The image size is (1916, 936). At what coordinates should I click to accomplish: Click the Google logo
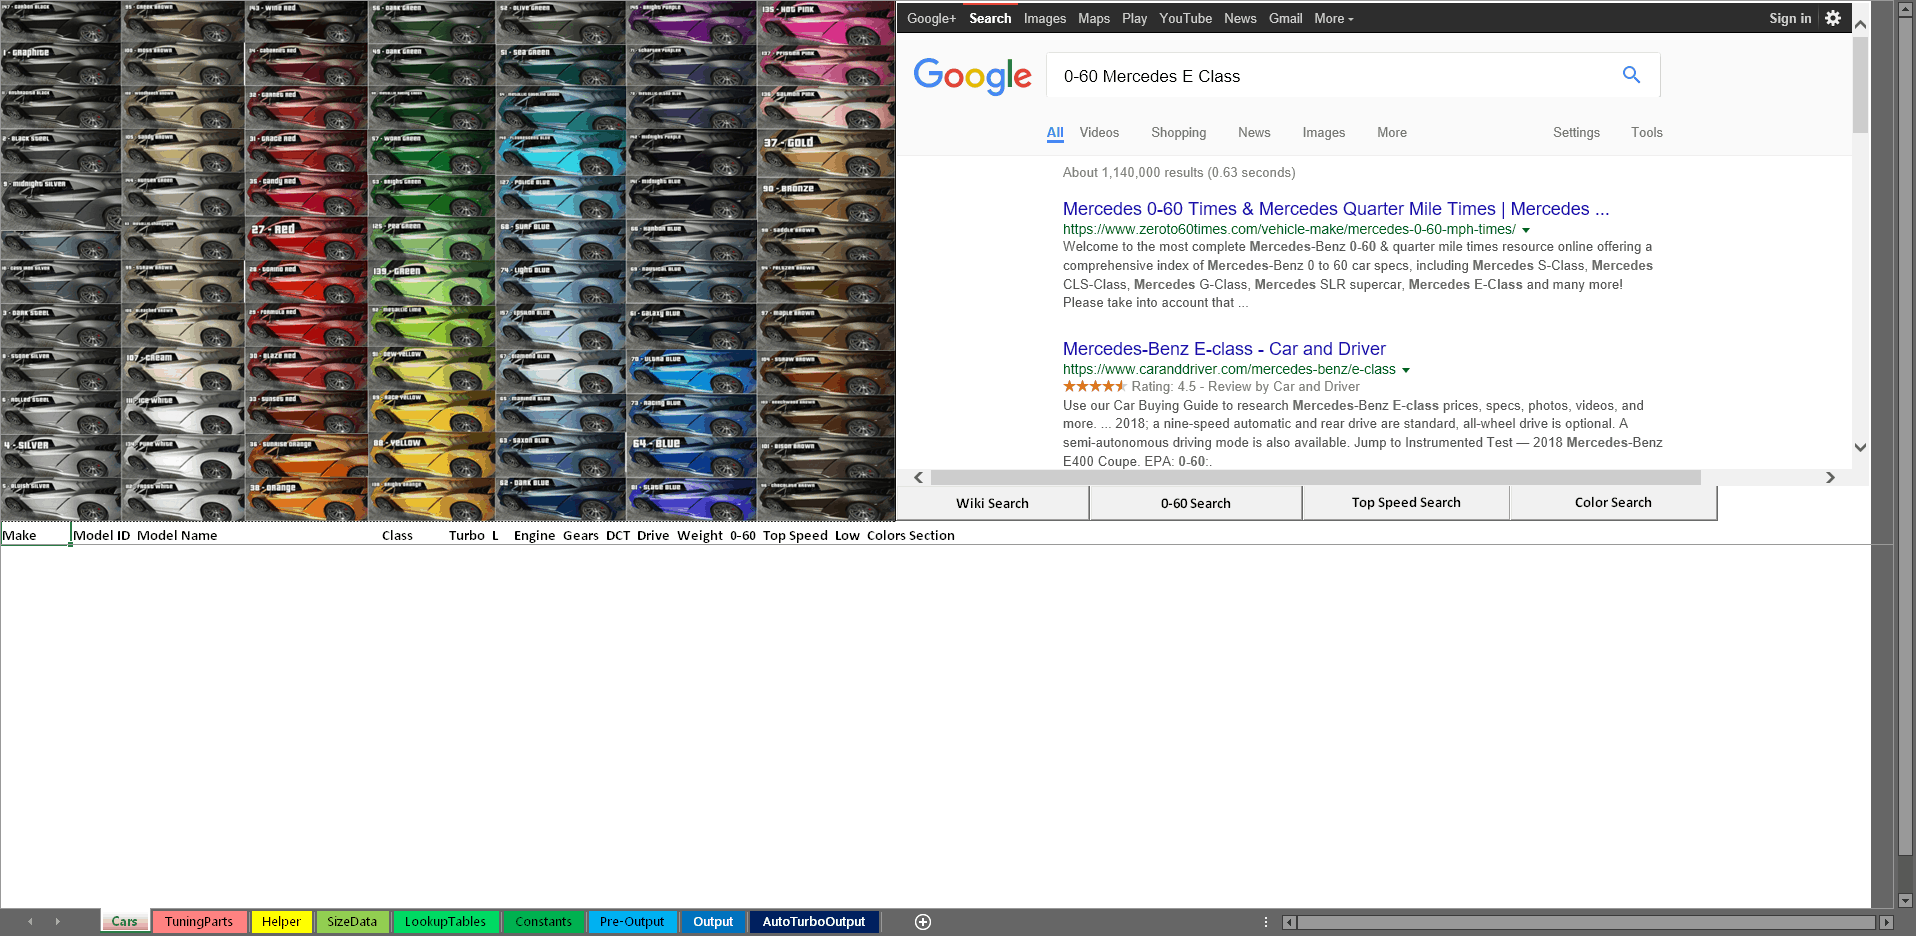[972, 76]
